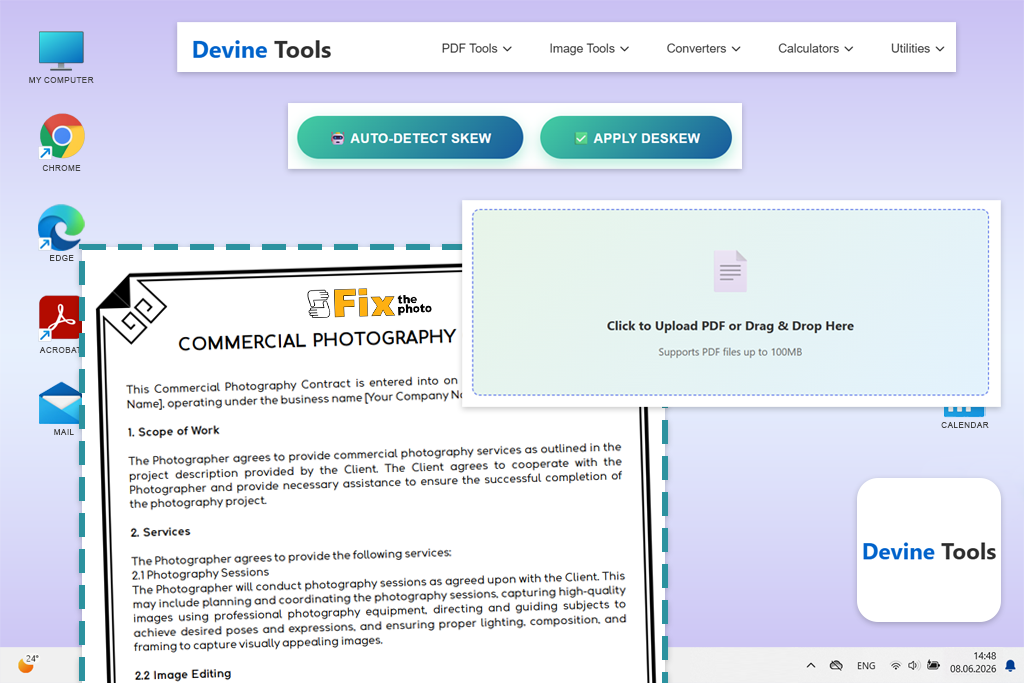The image size is (1024, 683).
Task: Open the Calendar desktop icon
Action: 964,418
